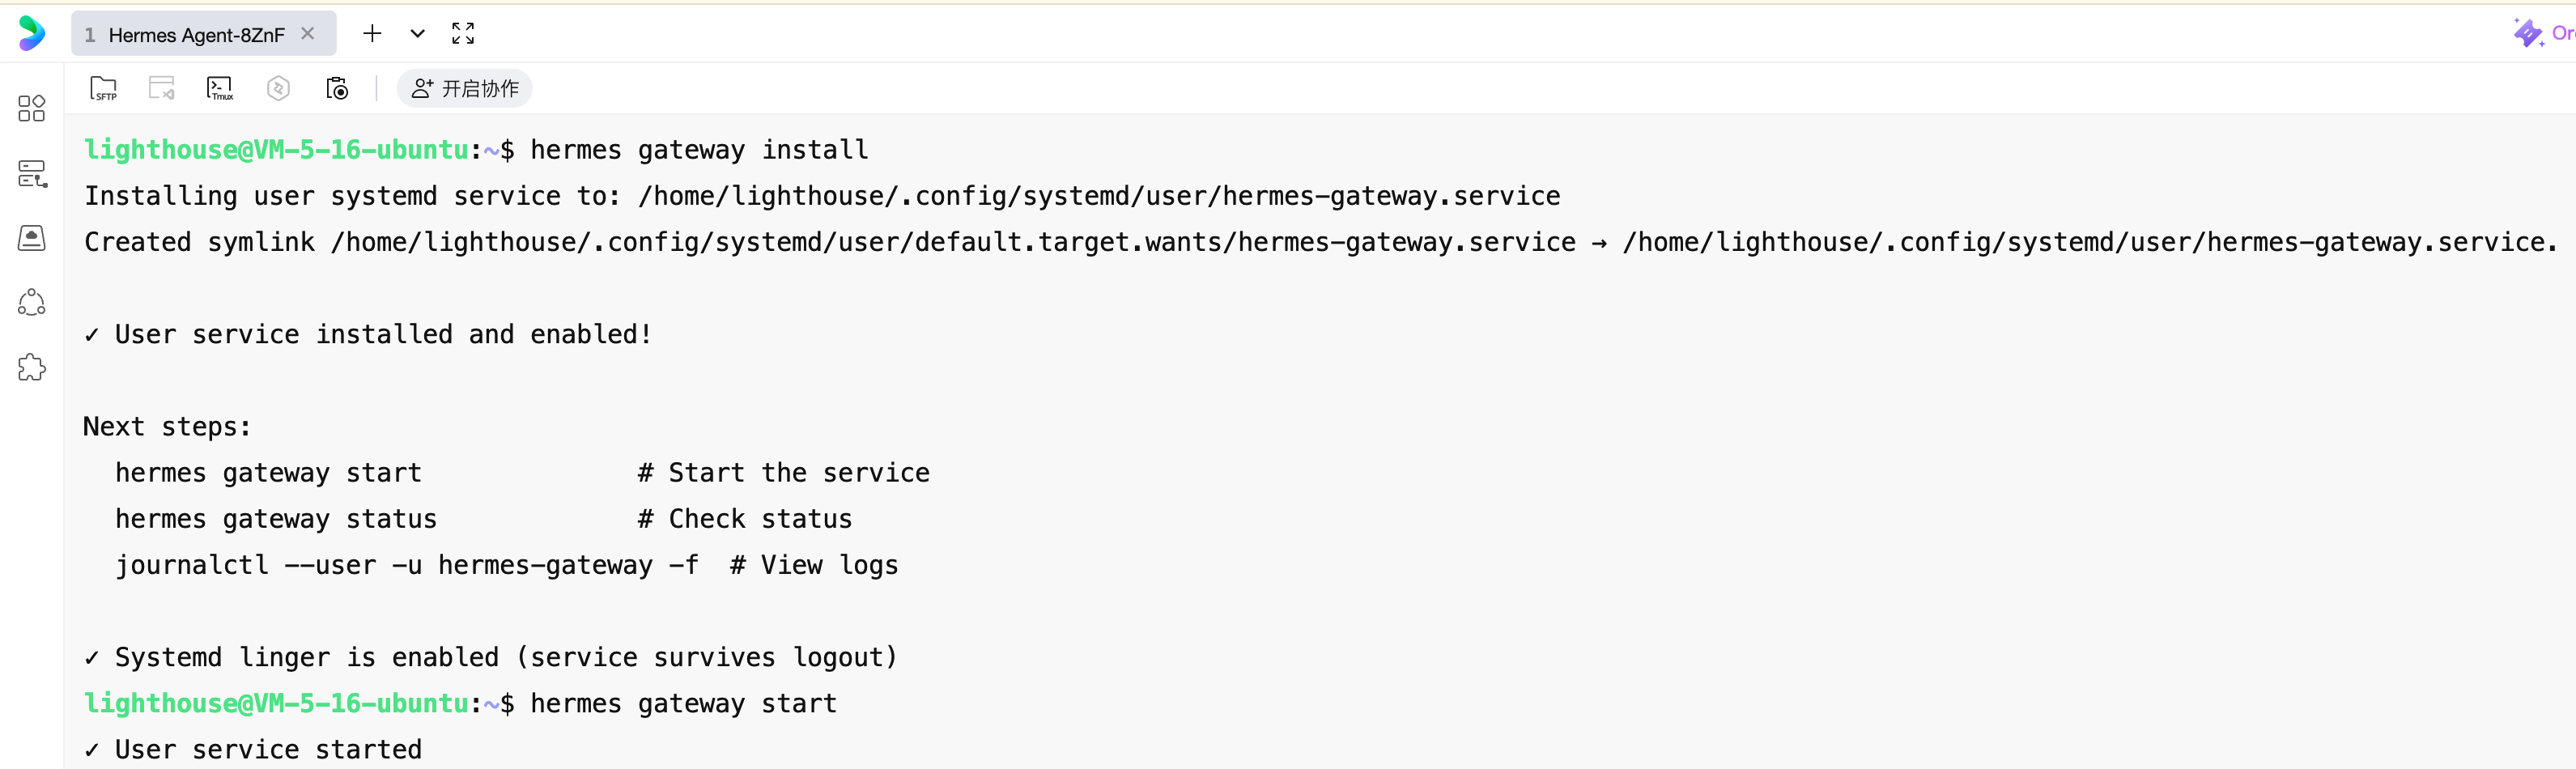This screenshot has width=2576, height=769.
Task: Open the SFTP file browser
Action: tap(103, 89)
